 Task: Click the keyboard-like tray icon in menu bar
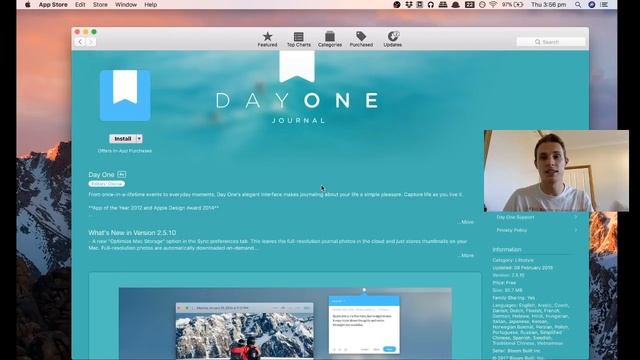443,4
